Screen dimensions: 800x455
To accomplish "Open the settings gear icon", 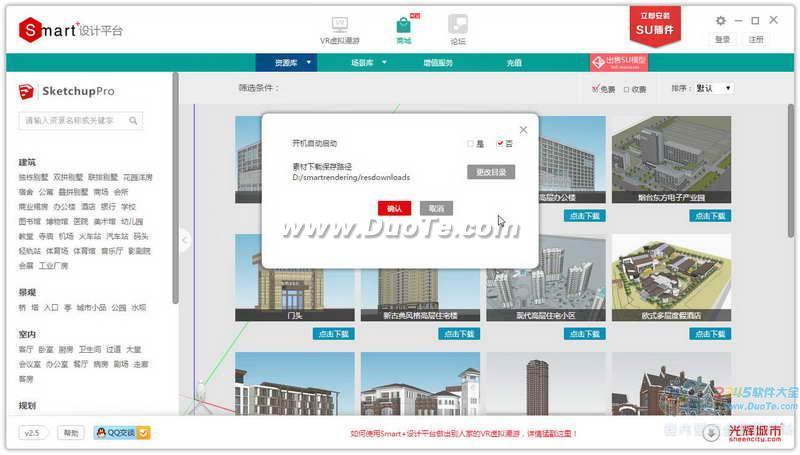I will click(x=720, y=20).
